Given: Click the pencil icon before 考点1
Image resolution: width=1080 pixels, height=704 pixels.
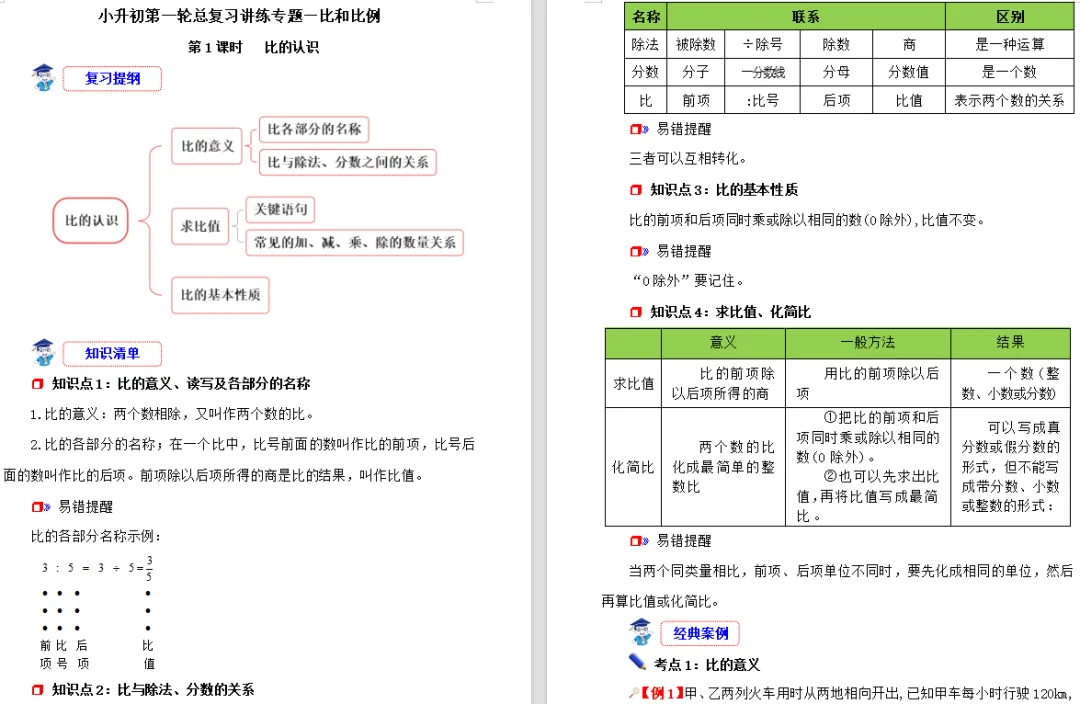Looking at the screenshot, I should [638, 663].
